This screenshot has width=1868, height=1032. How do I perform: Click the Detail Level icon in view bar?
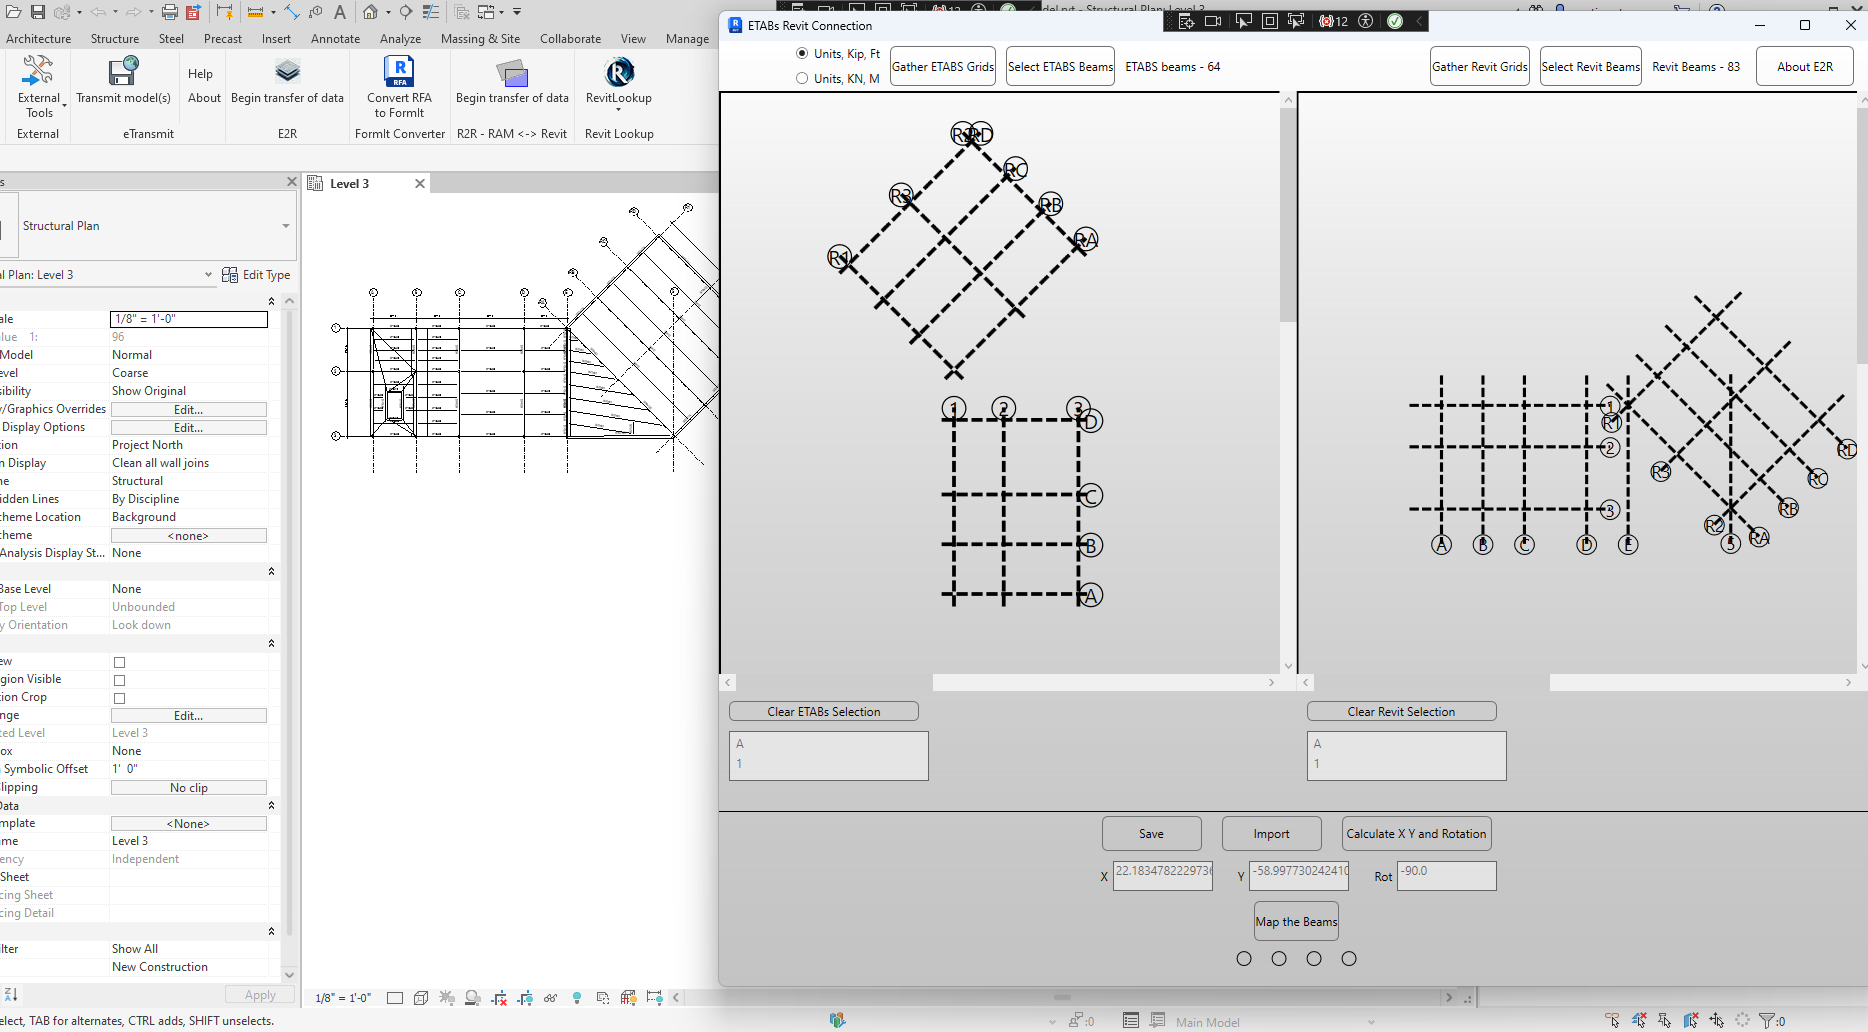[395, 998]
